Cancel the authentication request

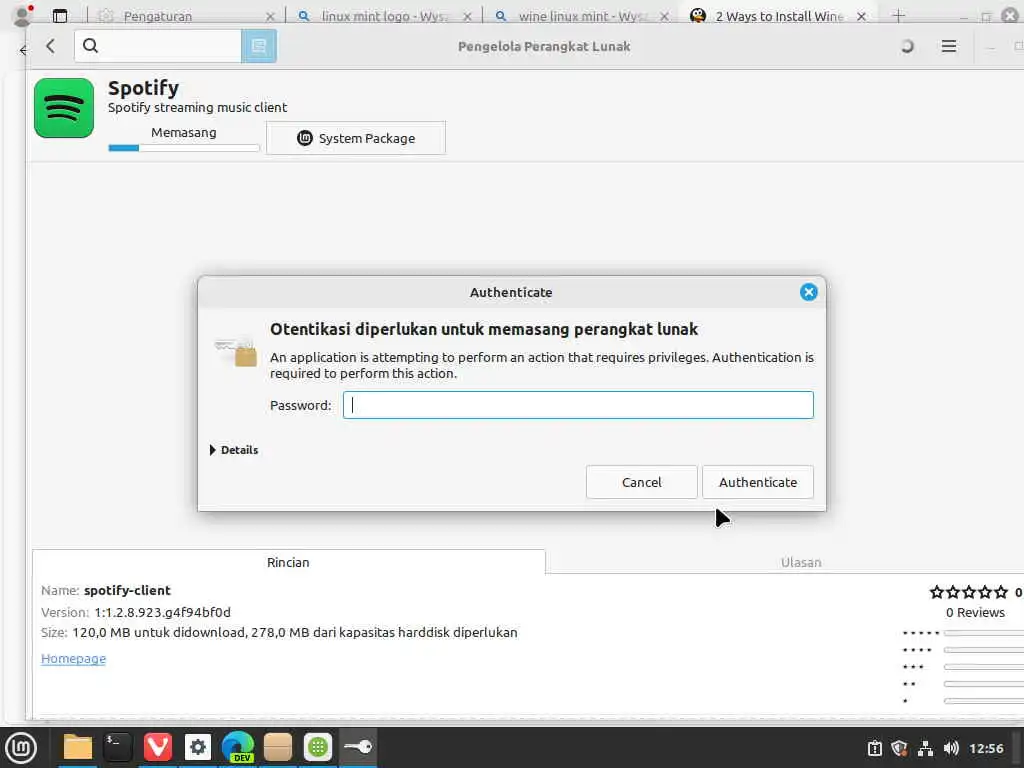[641, 482]
